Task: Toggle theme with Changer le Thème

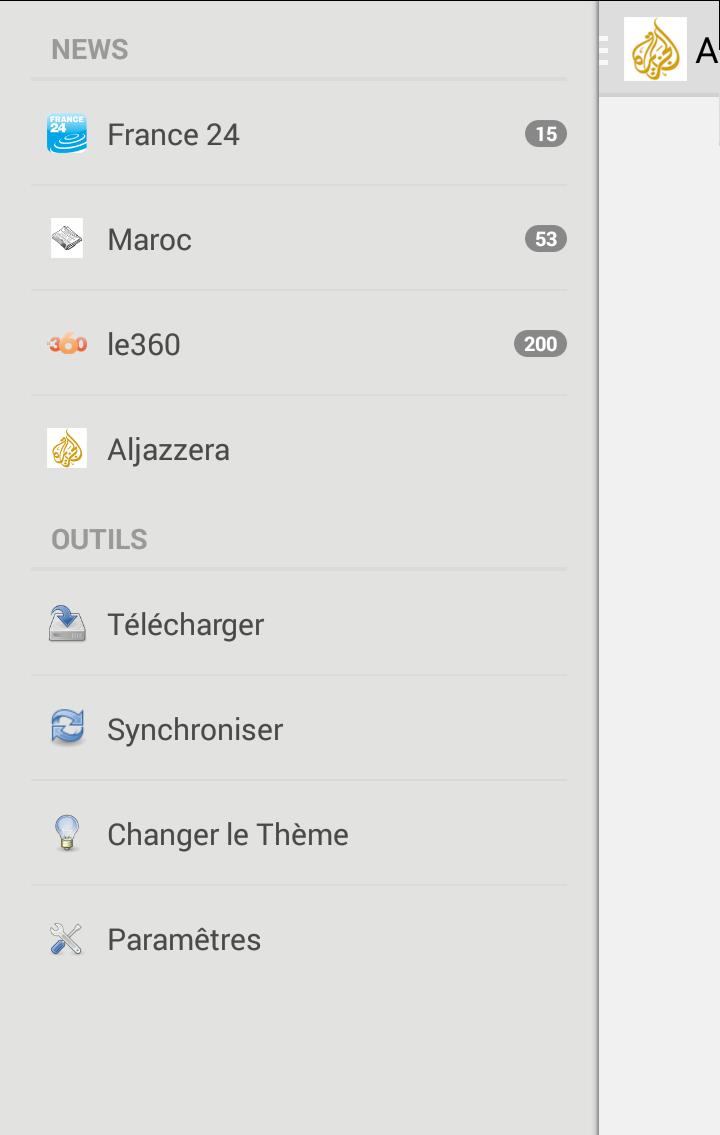Action: coord(228,835)
